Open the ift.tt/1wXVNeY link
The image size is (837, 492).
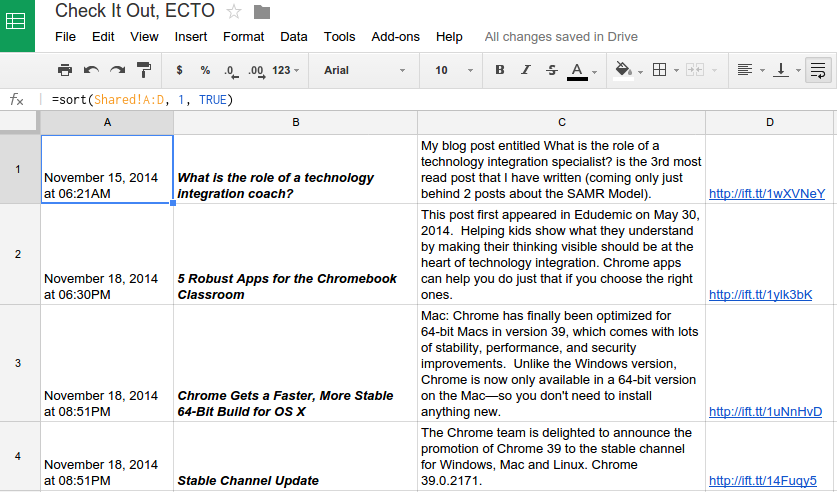(767, 193)
